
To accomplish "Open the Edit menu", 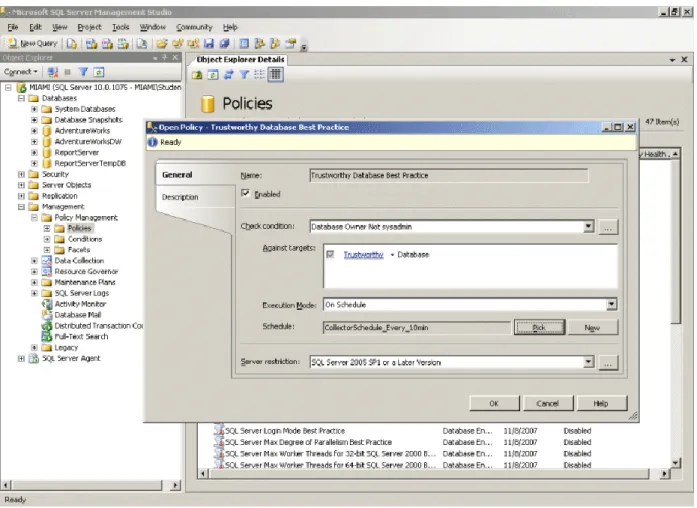I will [x=35, y=27].
